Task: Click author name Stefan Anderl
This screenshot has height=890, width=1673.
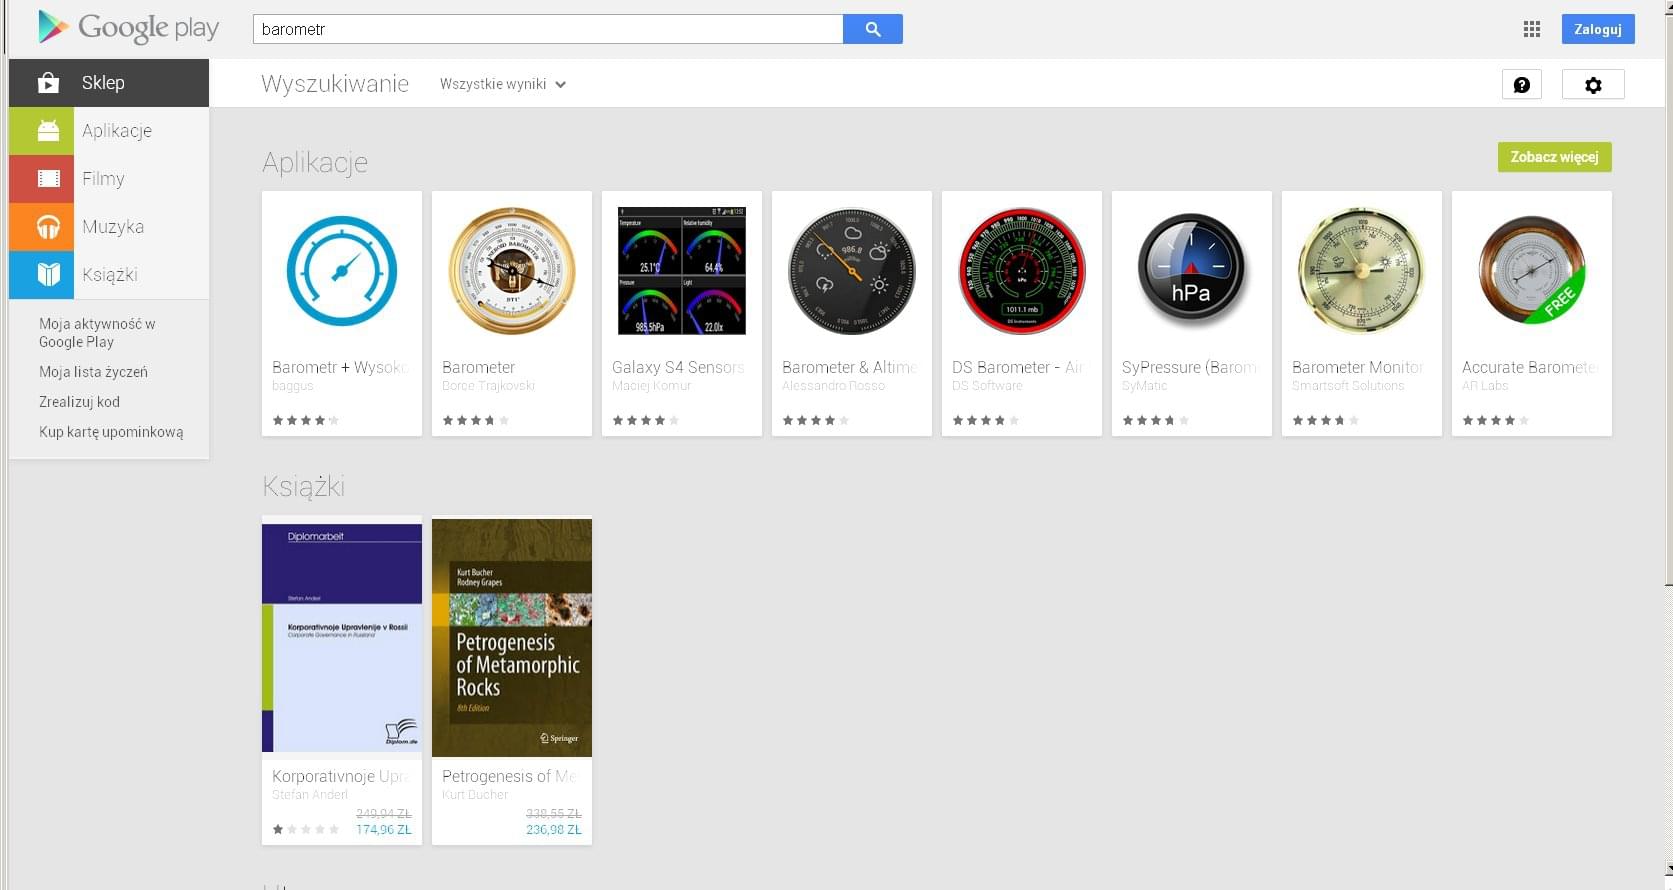Action: pos(310,795)
